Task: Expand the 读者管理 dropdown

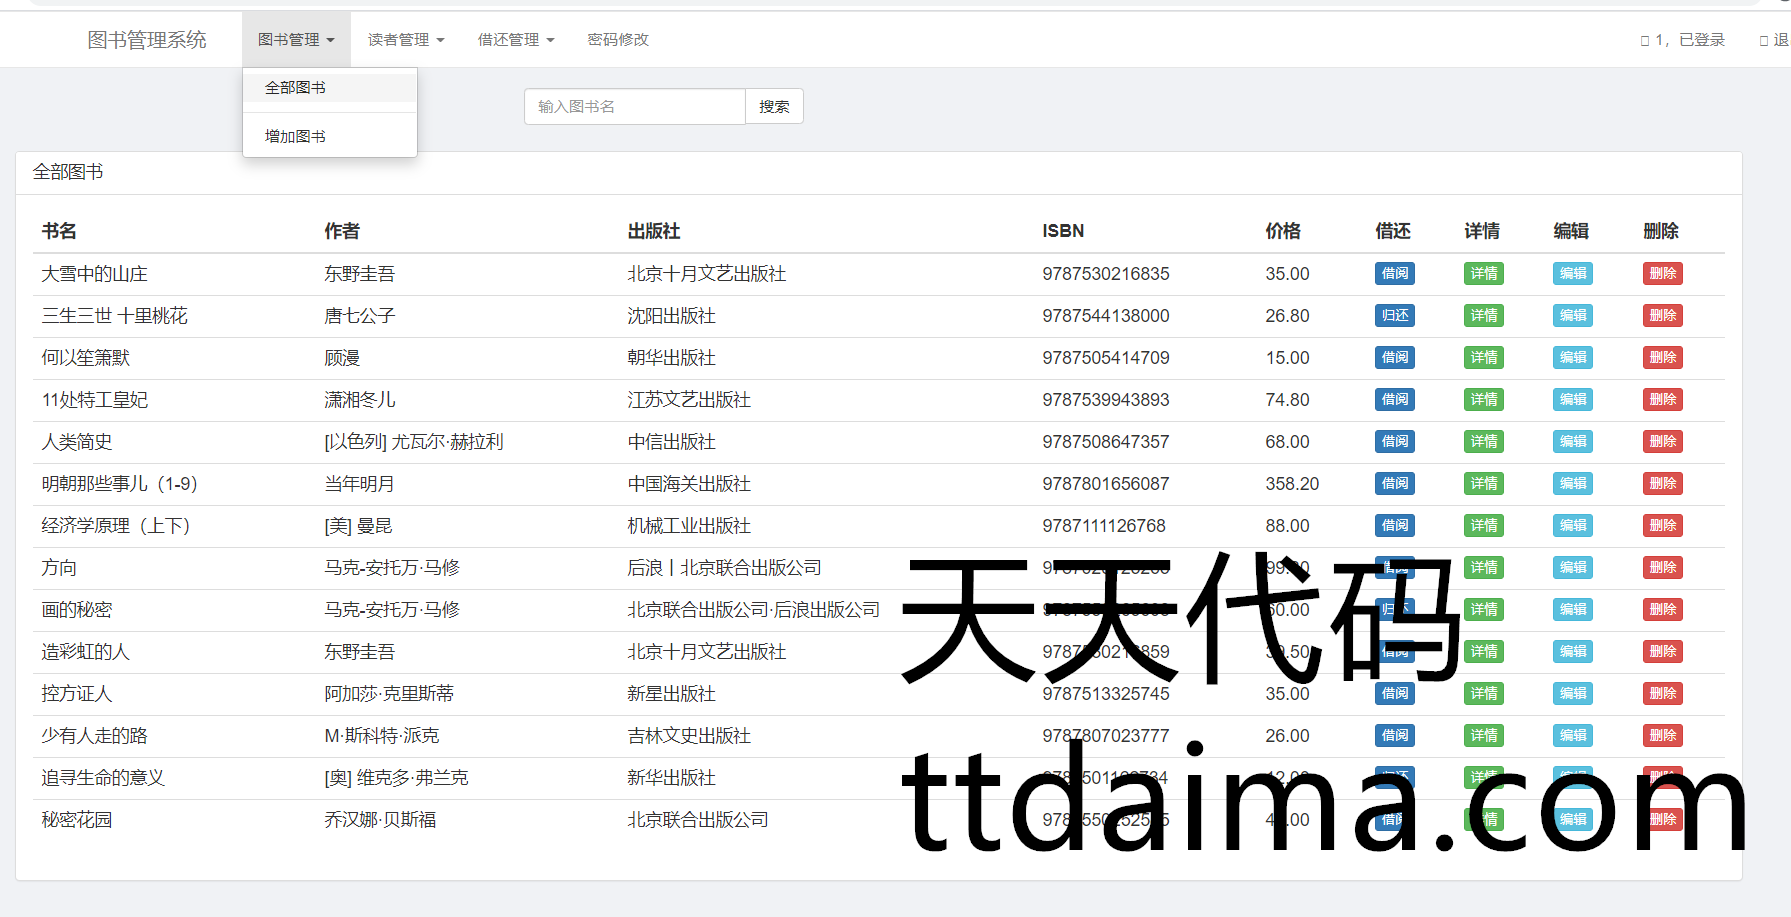Action: [406, 40]
